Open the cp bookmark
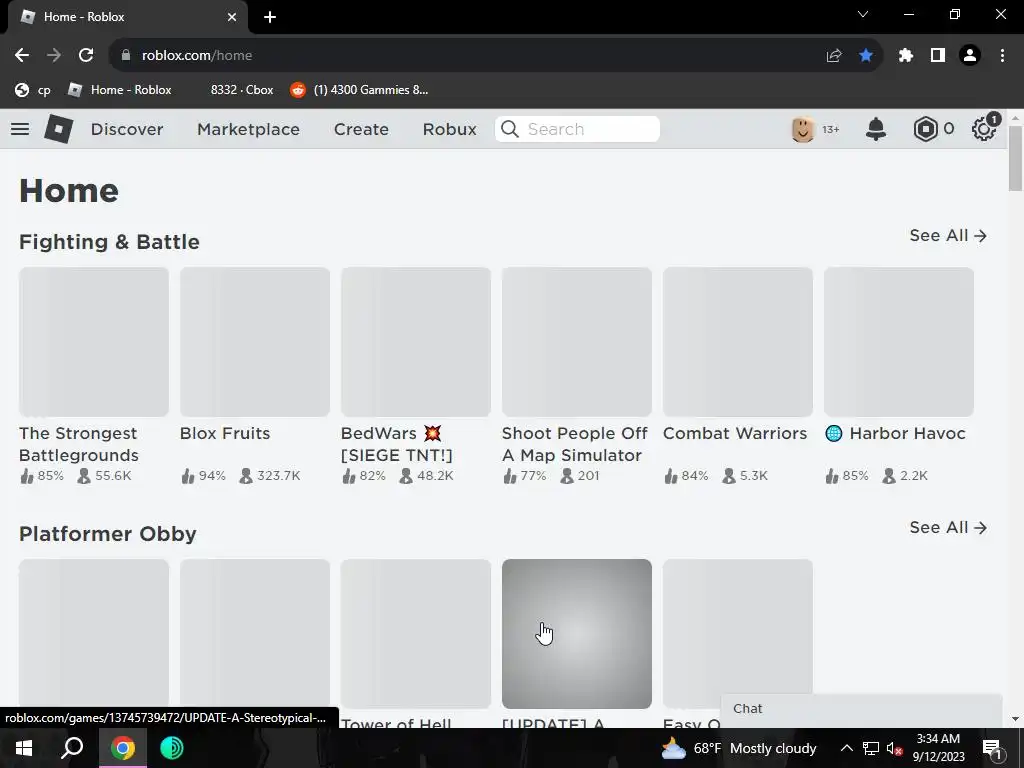The width and height of the screenshot is (1024, 768). point(33,90)
